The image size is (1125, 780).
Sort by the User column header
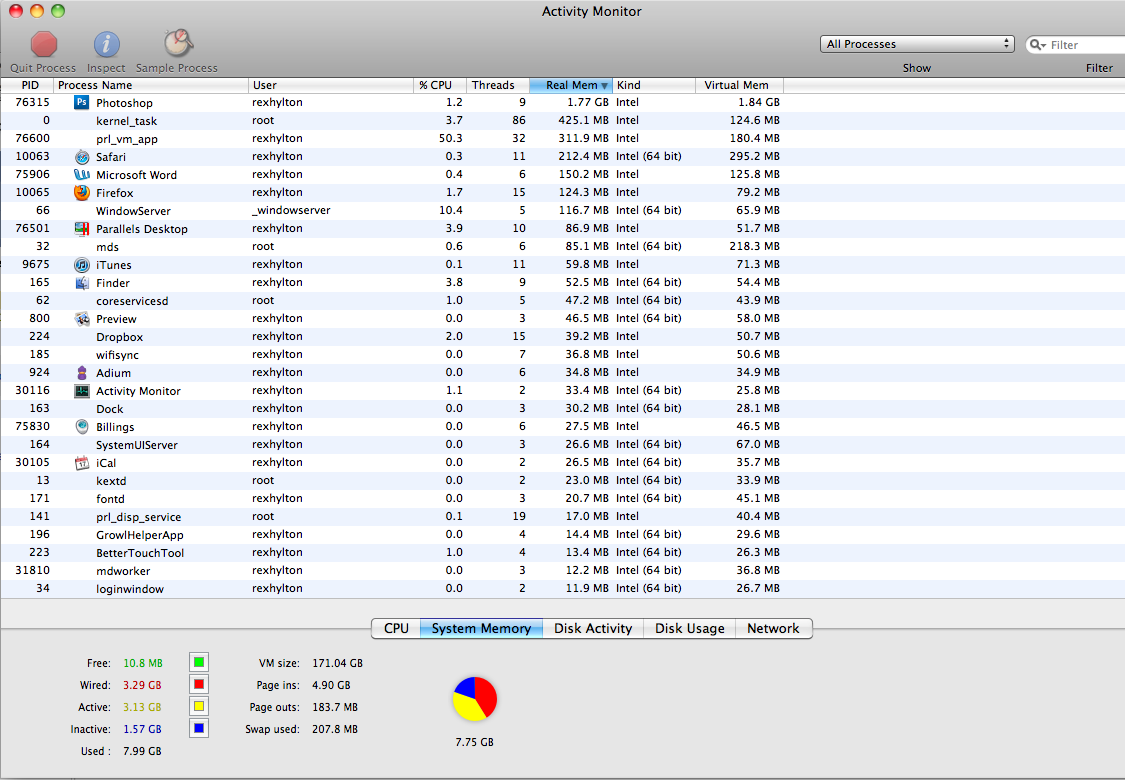coord(331,85)
